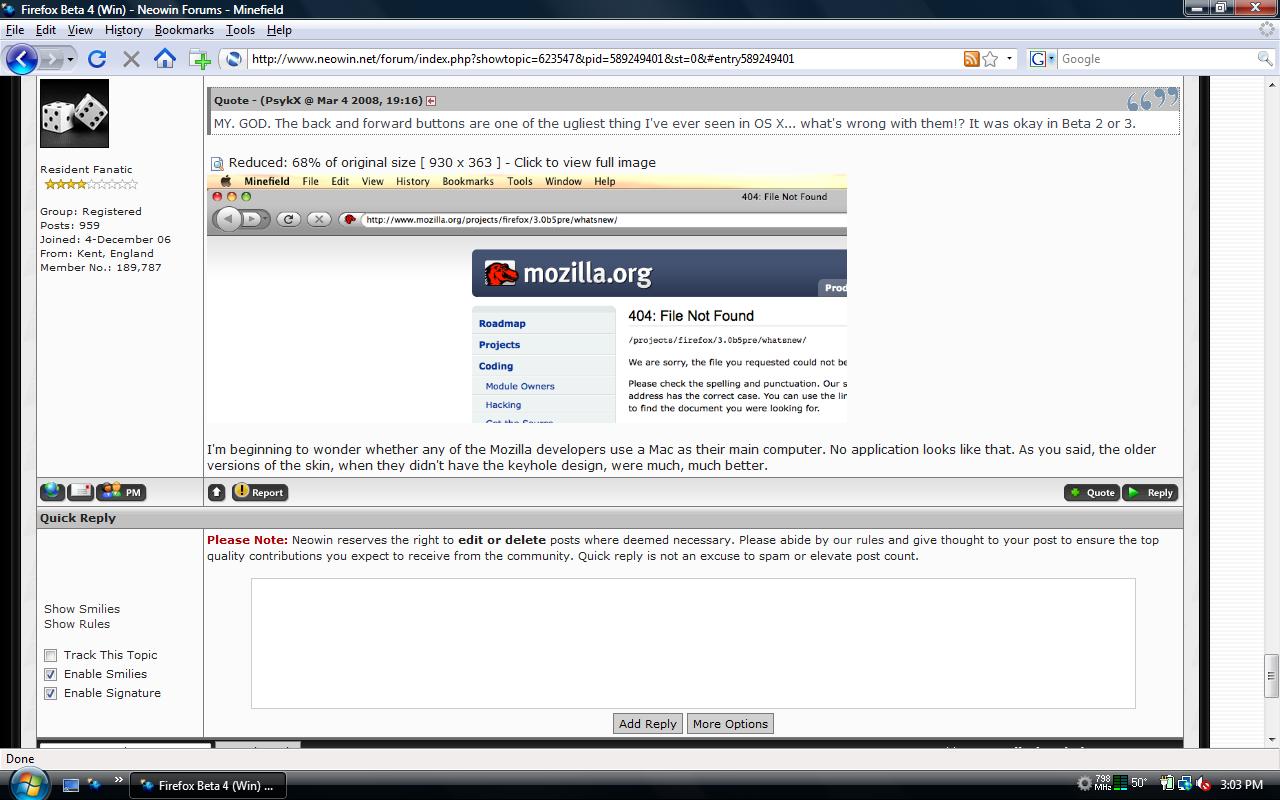Screen dimensions: 1280x800
Task: Click the More Options button
Action: coord(731,724)
